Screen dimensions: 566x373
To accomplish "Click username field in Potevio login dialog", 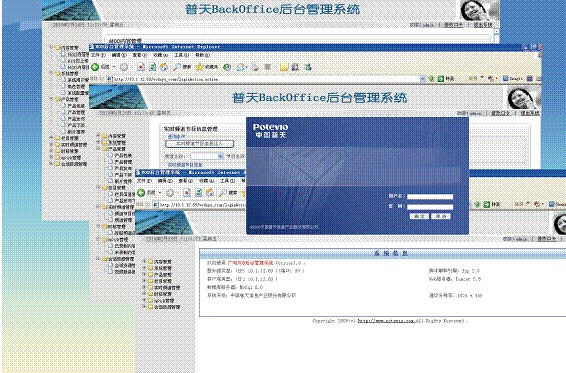I will [x=430, y=197].
